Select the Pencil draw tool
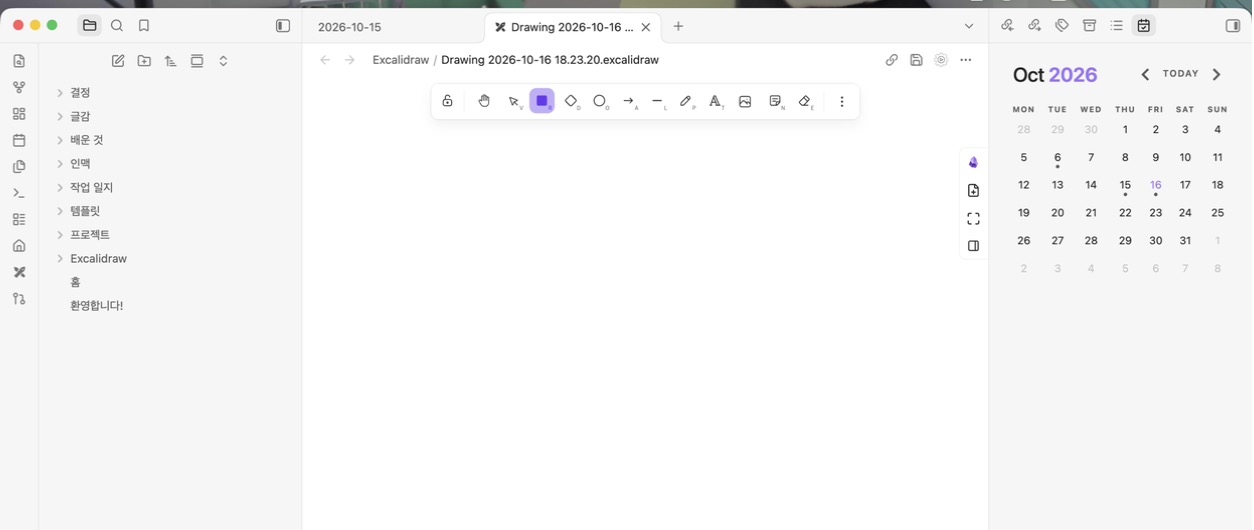The image size is (1254, 530). pyautogui.click(x=687, y=101)
